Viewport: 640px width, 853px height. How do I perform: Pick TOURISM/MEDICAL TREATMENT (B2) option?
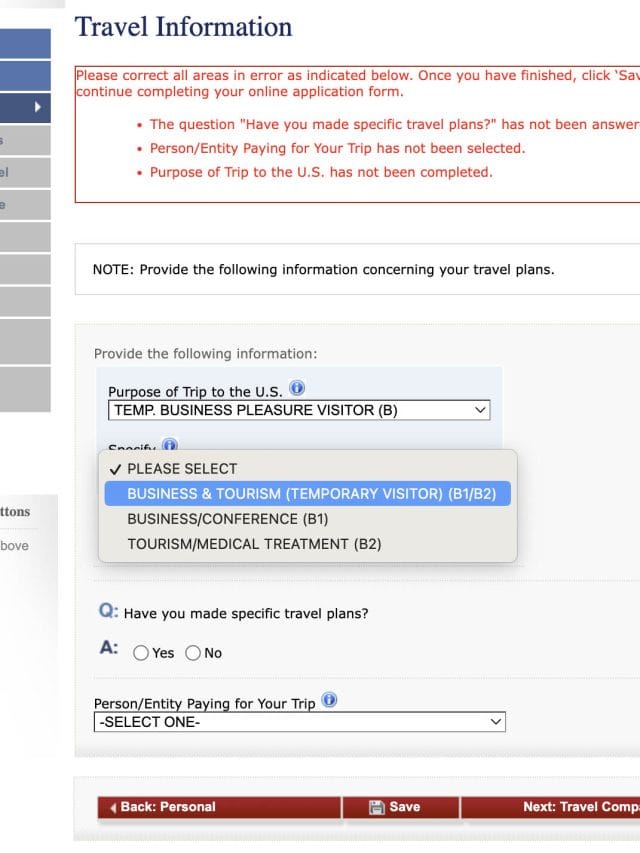254,544
